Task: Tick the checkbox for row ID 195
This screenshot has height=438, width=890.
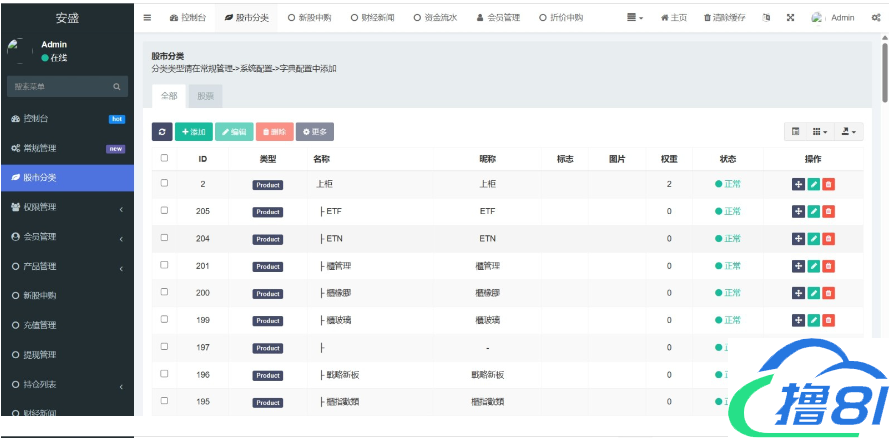Action: click(164, 401)
